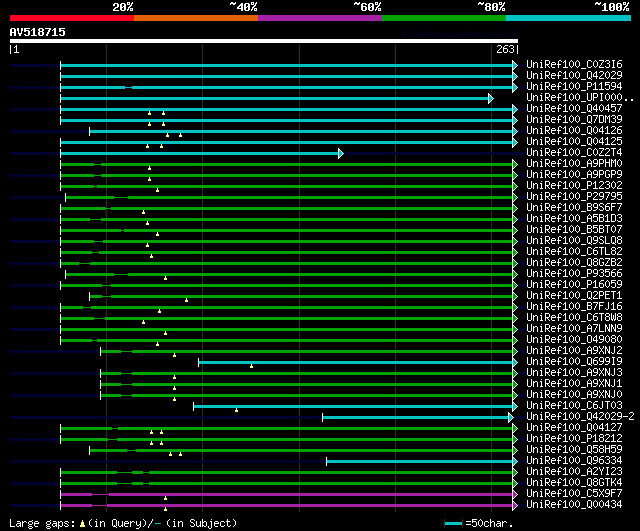This screenshot has width=640, height=531.
Task: Click the UniRef100_A9PGP9 text
Action: tap(574, 175)
